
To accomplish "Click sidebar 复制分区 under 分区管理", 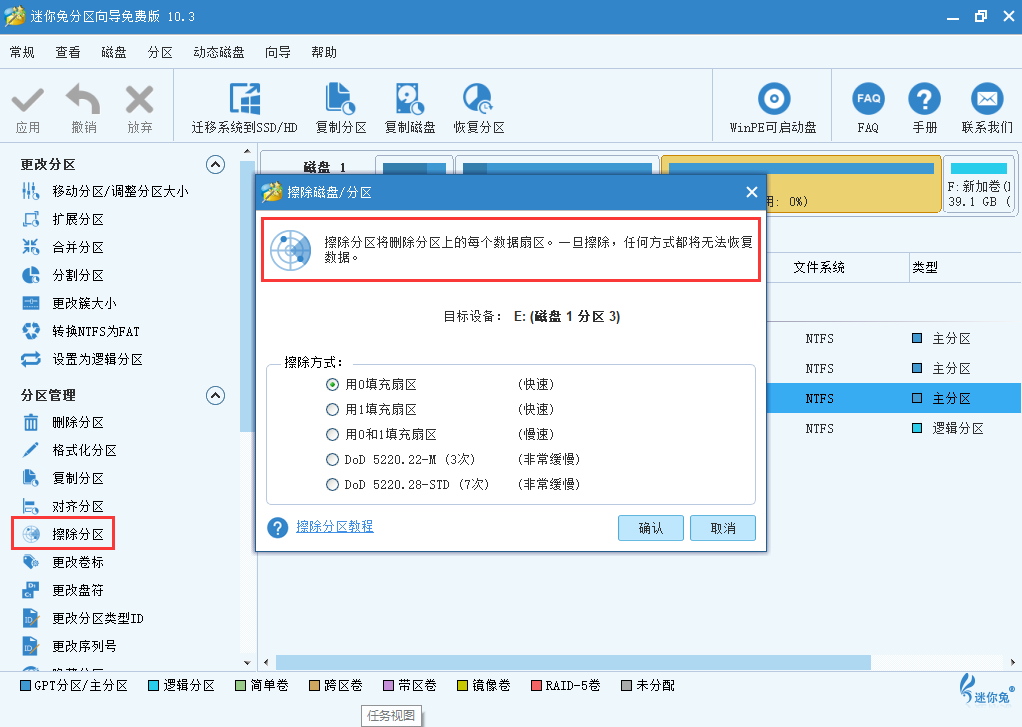I will 63,479.
